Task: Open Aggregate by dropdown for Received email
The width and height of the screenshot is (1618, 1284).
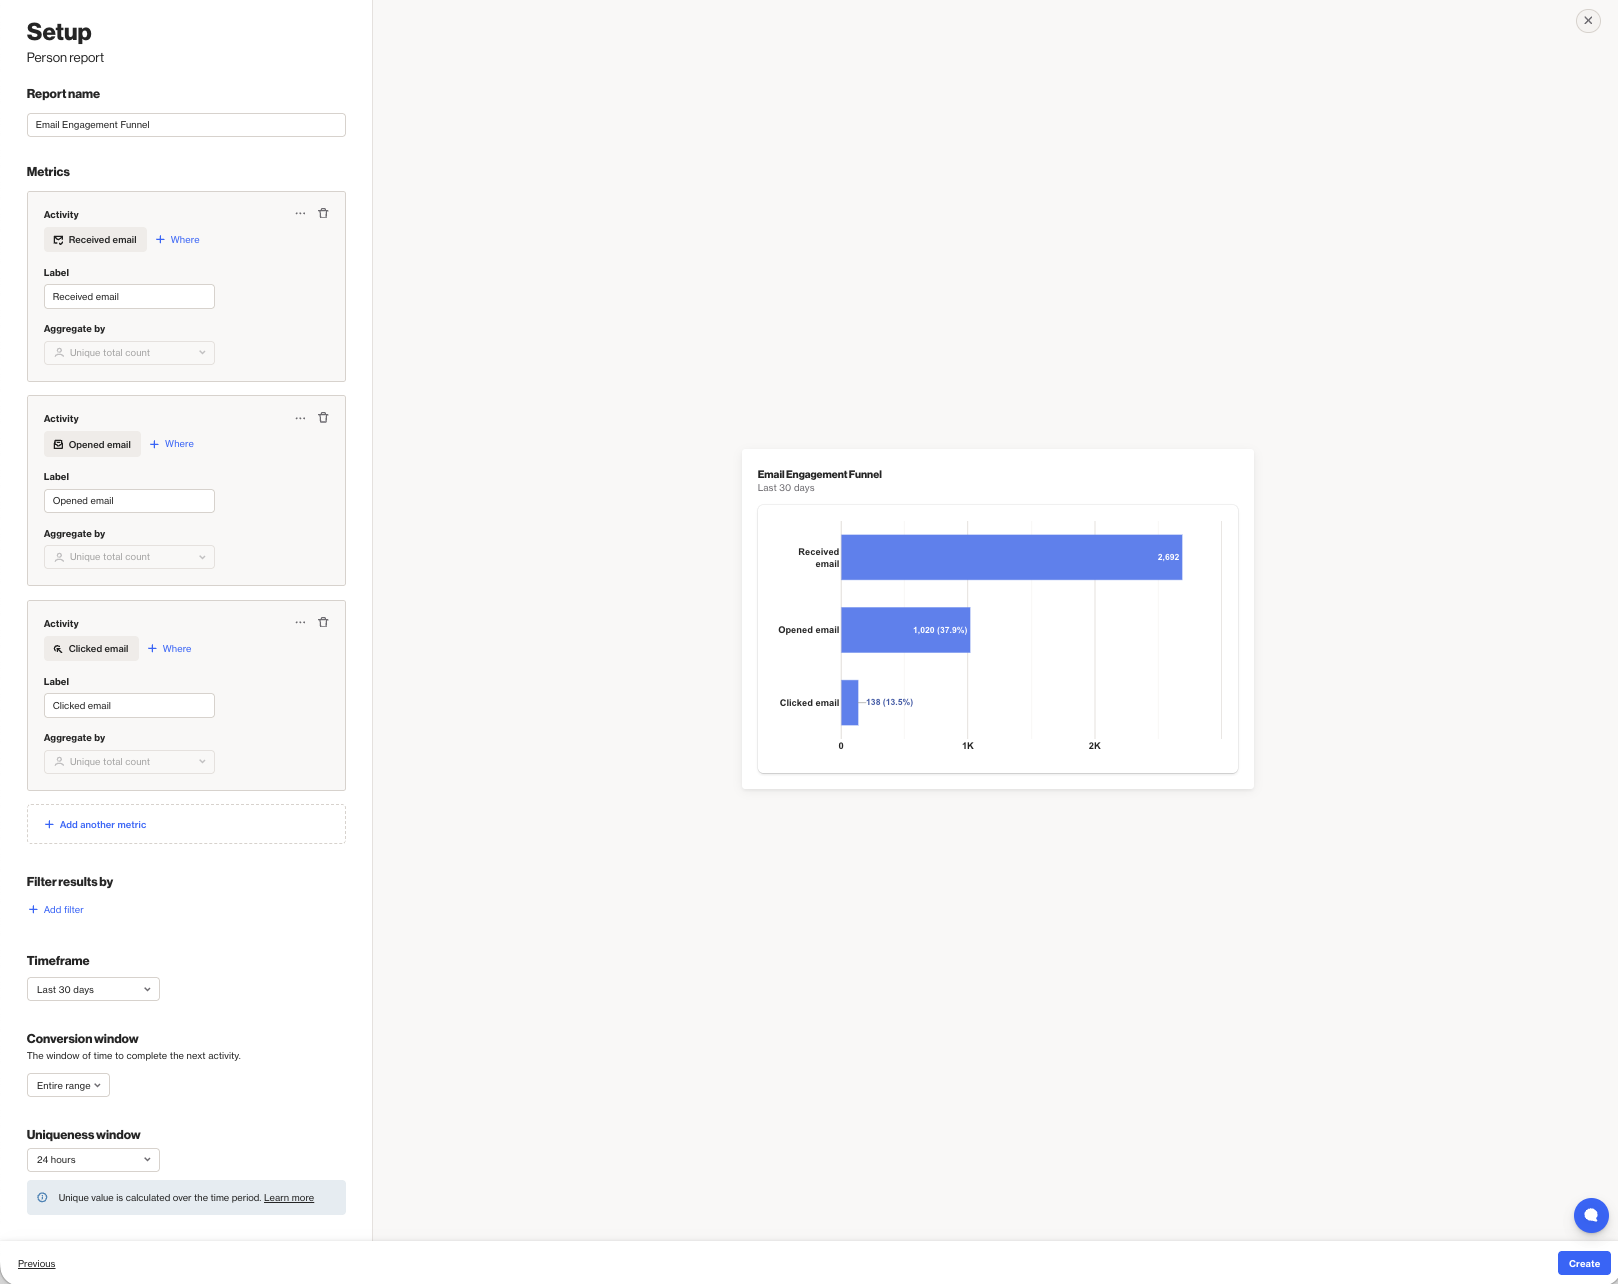Action: tap(129, 353)
